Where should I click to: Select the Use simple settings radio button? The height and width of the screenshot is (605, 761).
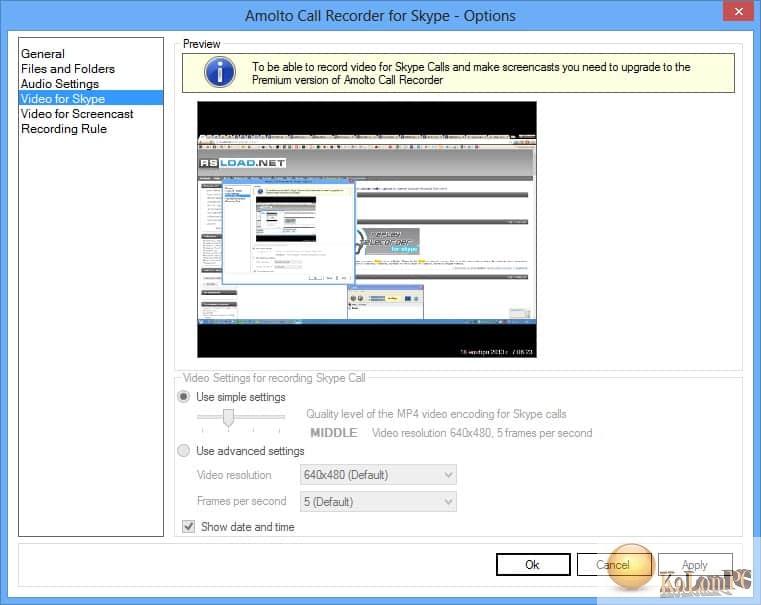click(x=183, y=397)
